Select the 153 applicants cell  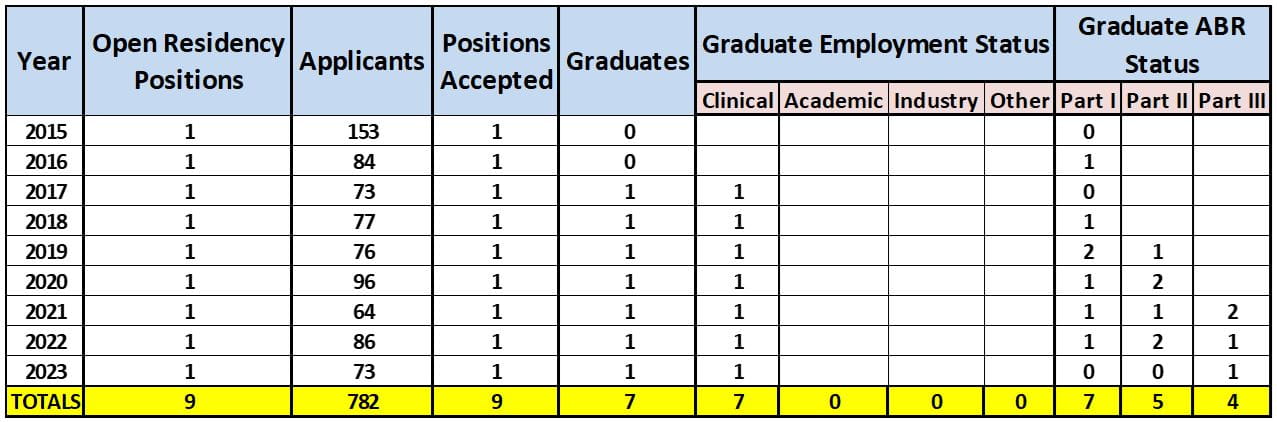point(362,131)
